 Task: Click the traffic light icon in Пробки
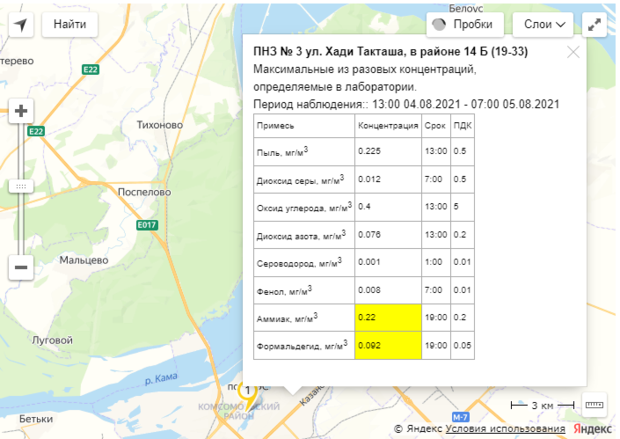[441, 24]
